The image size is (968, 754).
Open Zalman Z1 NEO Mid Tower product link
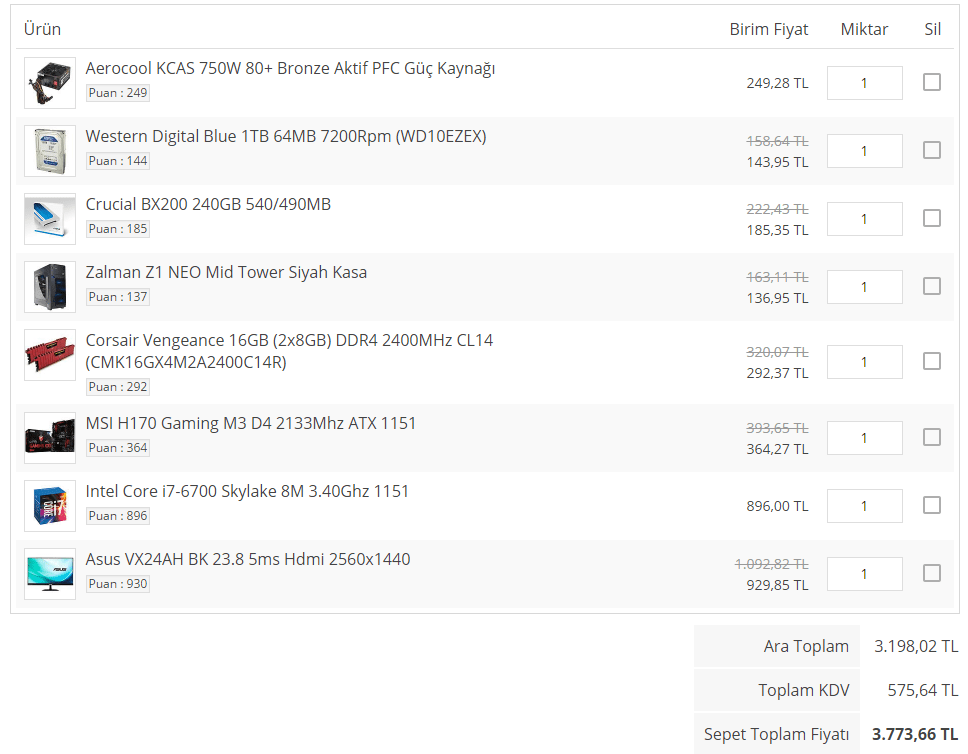[226, 272]
